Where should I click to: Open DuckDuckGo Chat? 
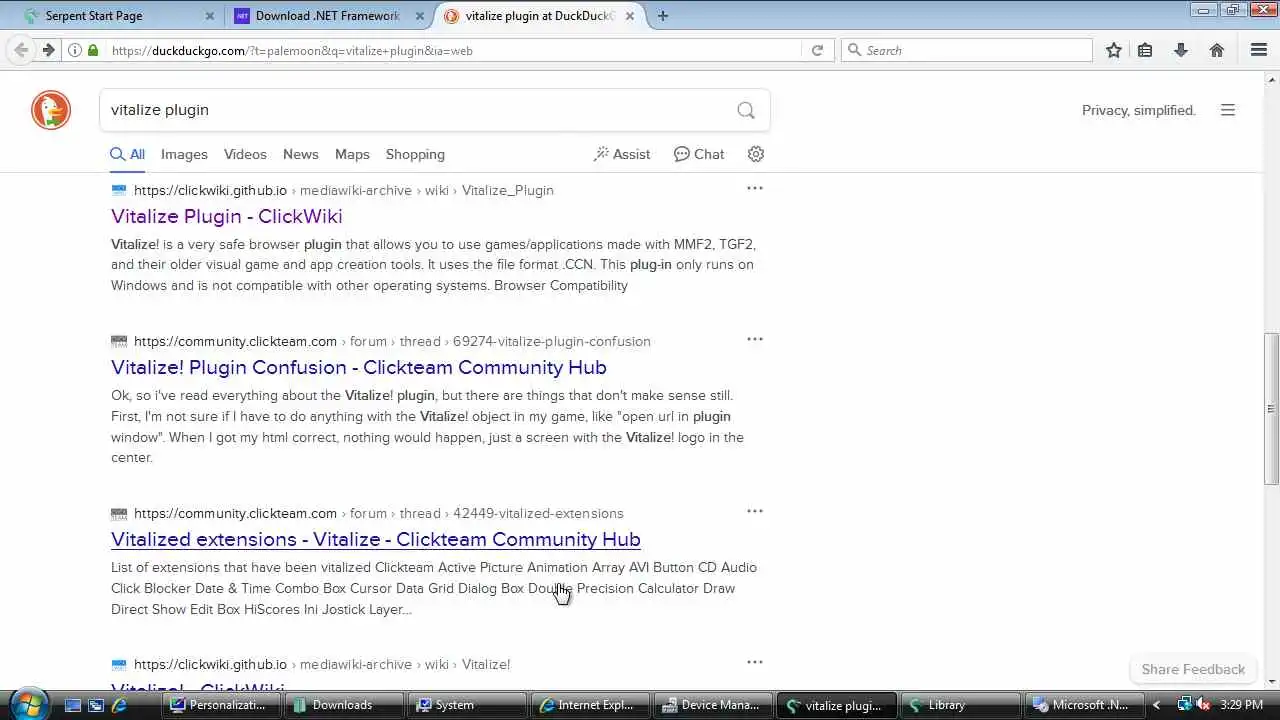(699, 154)
